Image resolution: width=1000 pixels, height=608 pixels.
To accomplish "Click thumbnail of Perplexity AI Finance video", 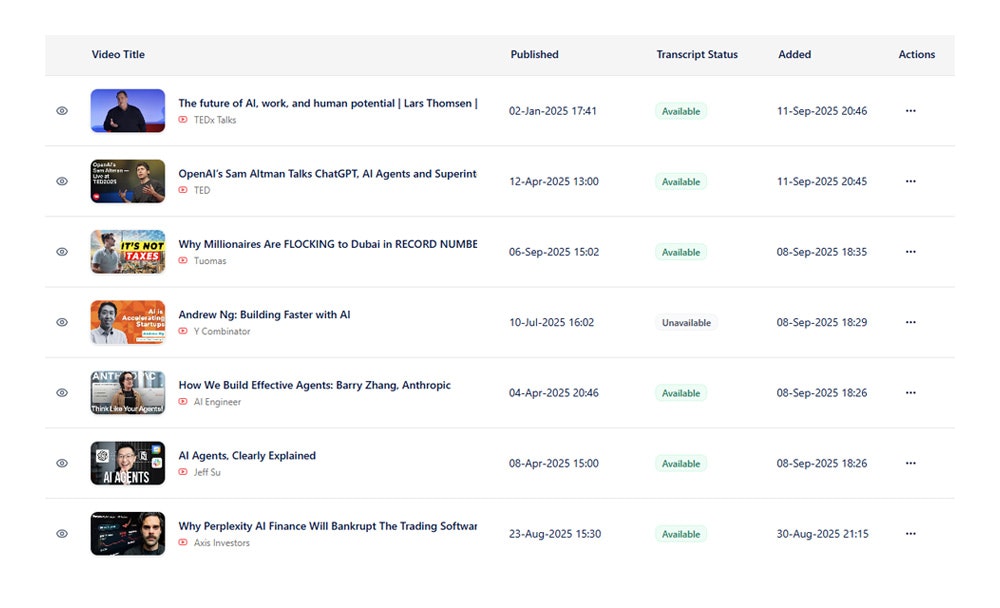I will pos(128,534).
